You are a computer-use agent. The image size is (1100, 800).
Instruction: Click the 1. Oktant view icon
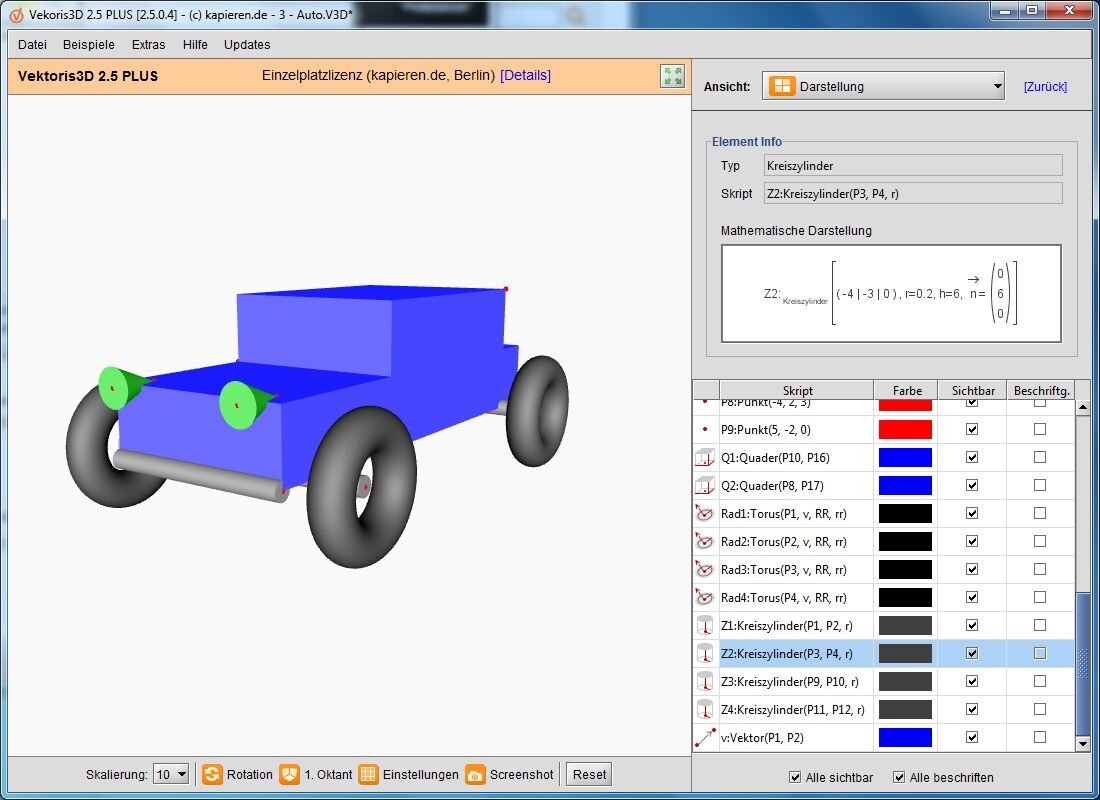[289, 775]
